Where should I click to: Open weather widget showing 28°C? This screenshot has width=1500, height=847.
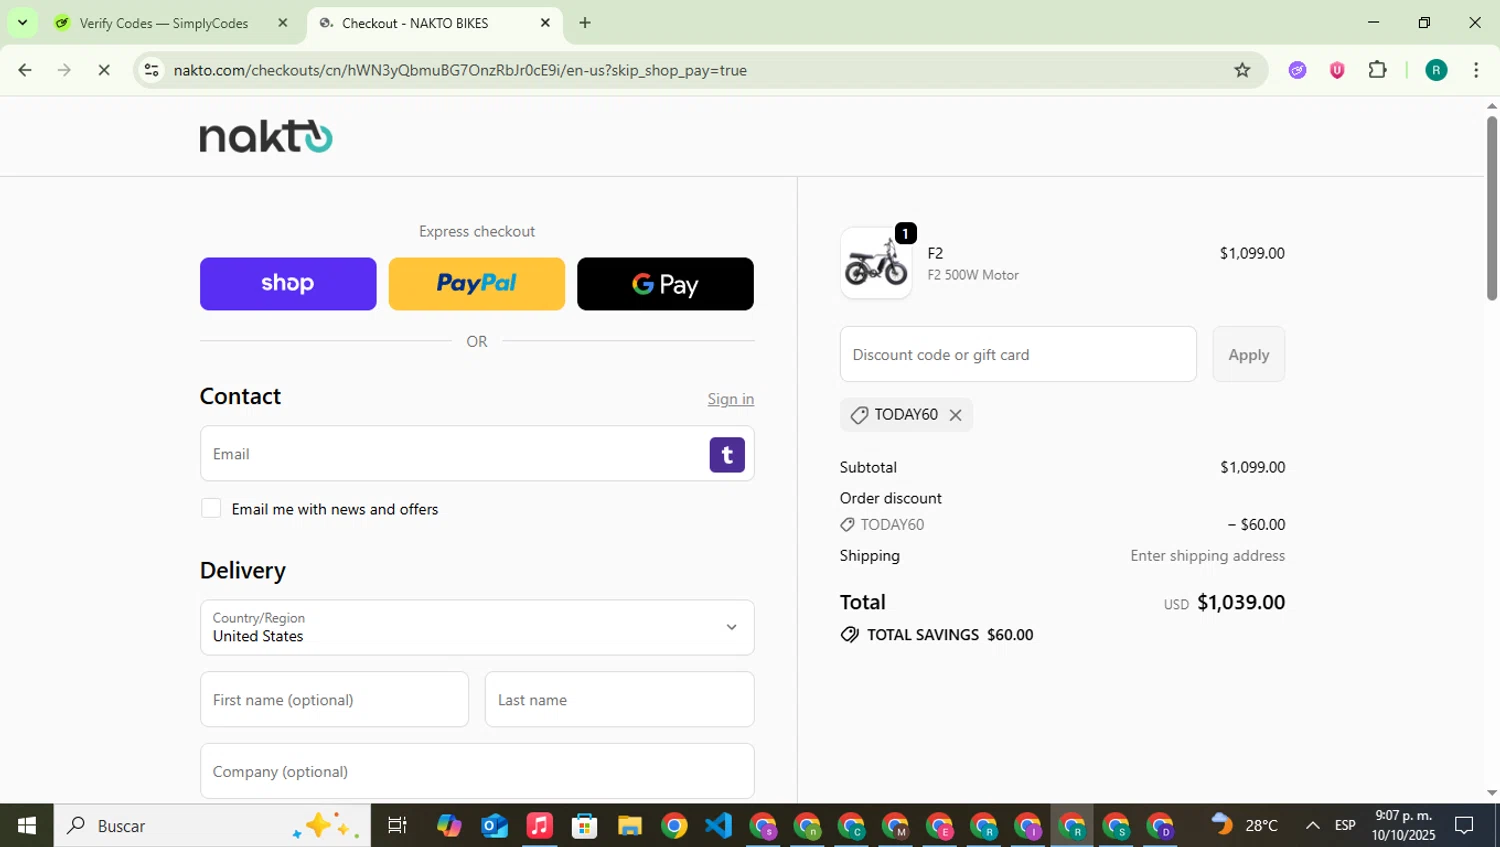pos(1244,825)
